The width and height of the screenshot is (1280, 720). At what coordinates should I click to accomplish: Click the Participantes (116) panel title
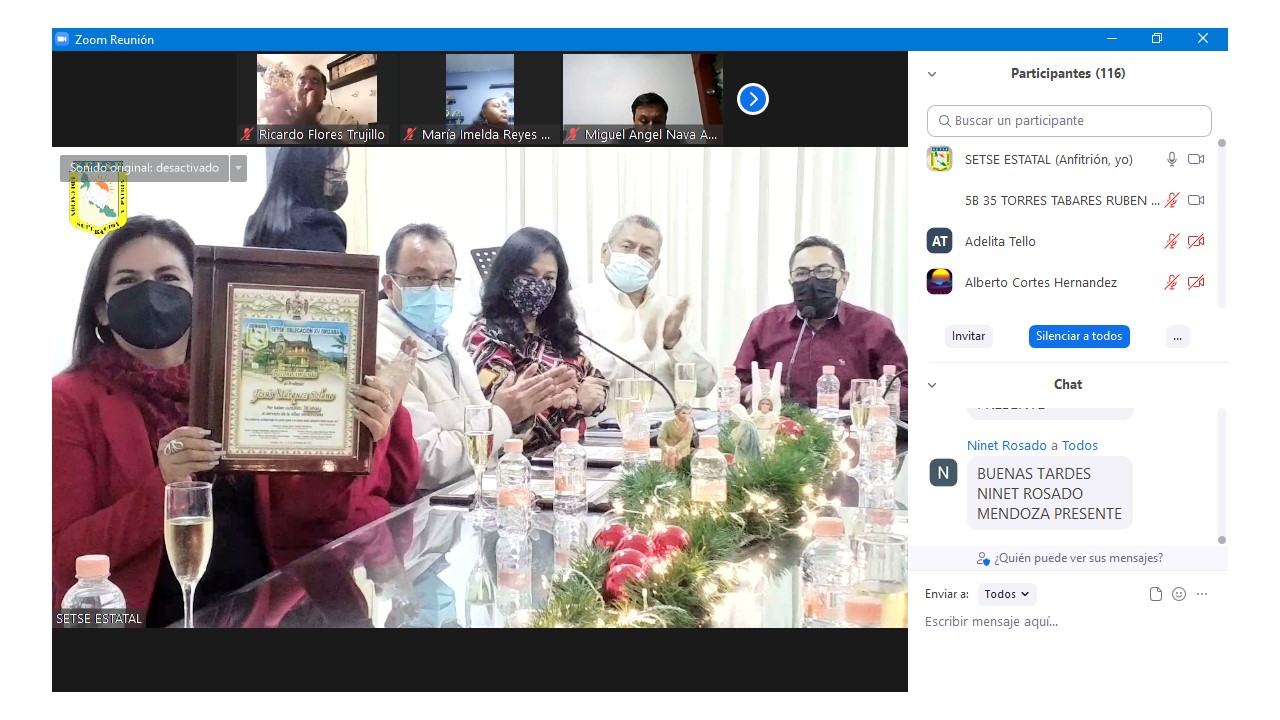tap(1068, 74)
